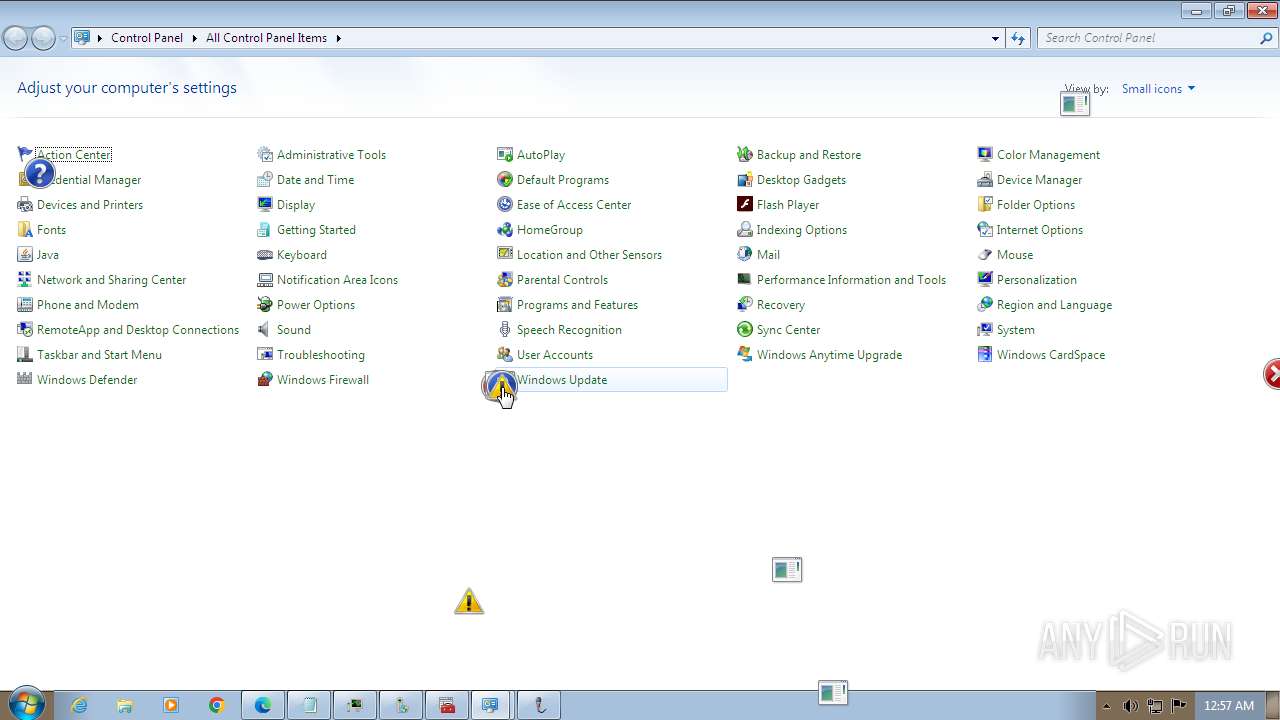Viewport: 1280px width, 720px height.
Task: Click the Color Management icon
Action: [x=985, y=155]
